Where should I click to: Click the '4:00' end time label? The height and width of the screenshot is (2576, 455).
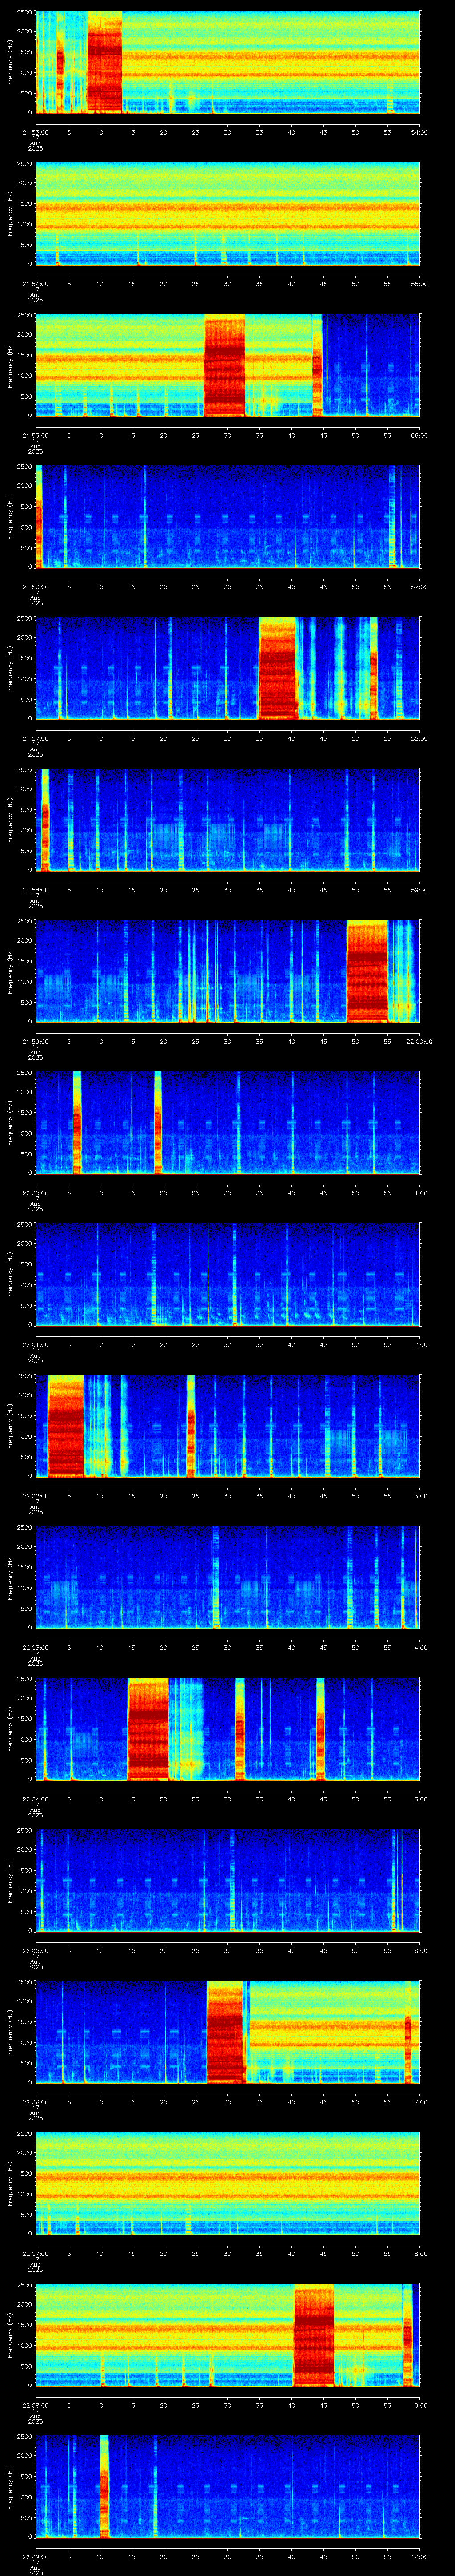click(421, 1647)
